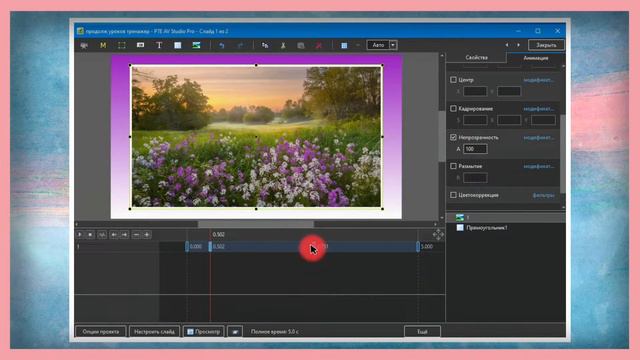Click the Undo arrow icon
The height and width of the screenshot is (360, 640).
pyautogui.click(x=222, y=45)
